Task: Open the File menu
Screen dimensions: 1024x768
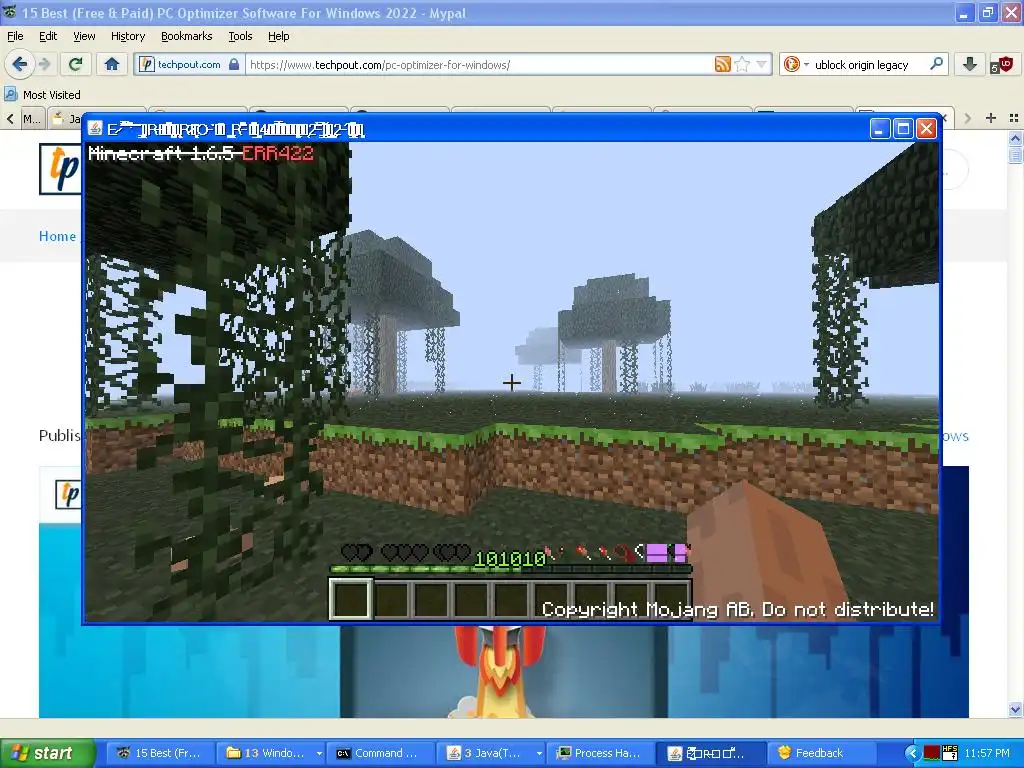Action: click(15, 36)
